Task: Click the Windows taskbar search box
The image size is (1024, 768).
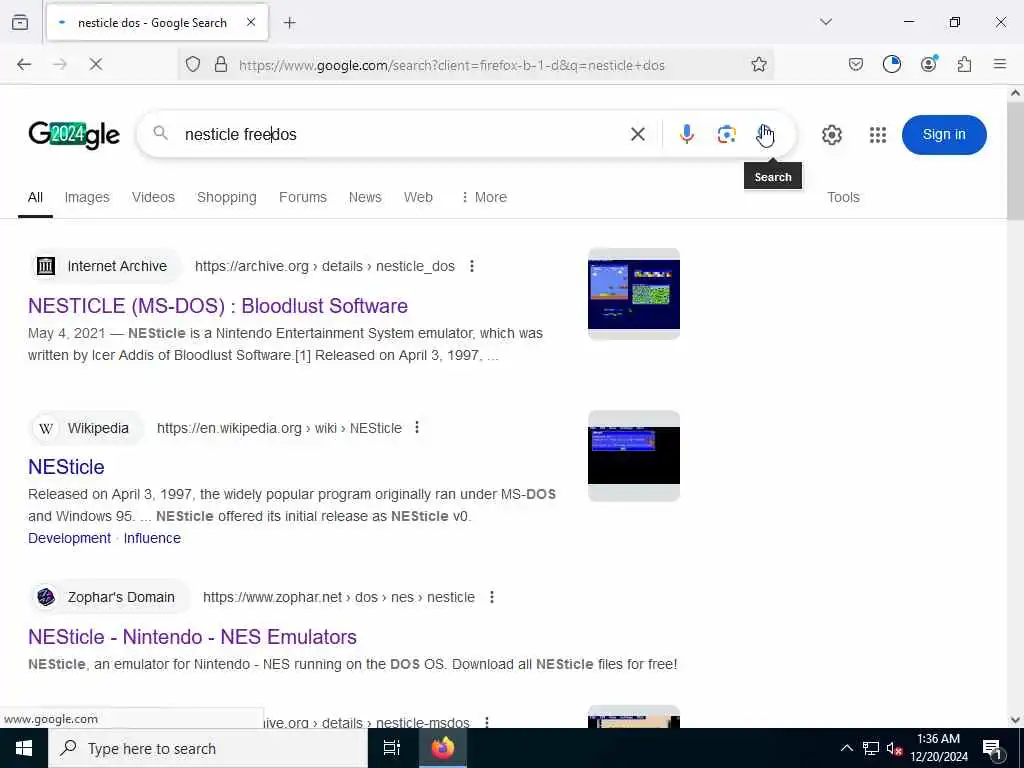Action: 208,748
